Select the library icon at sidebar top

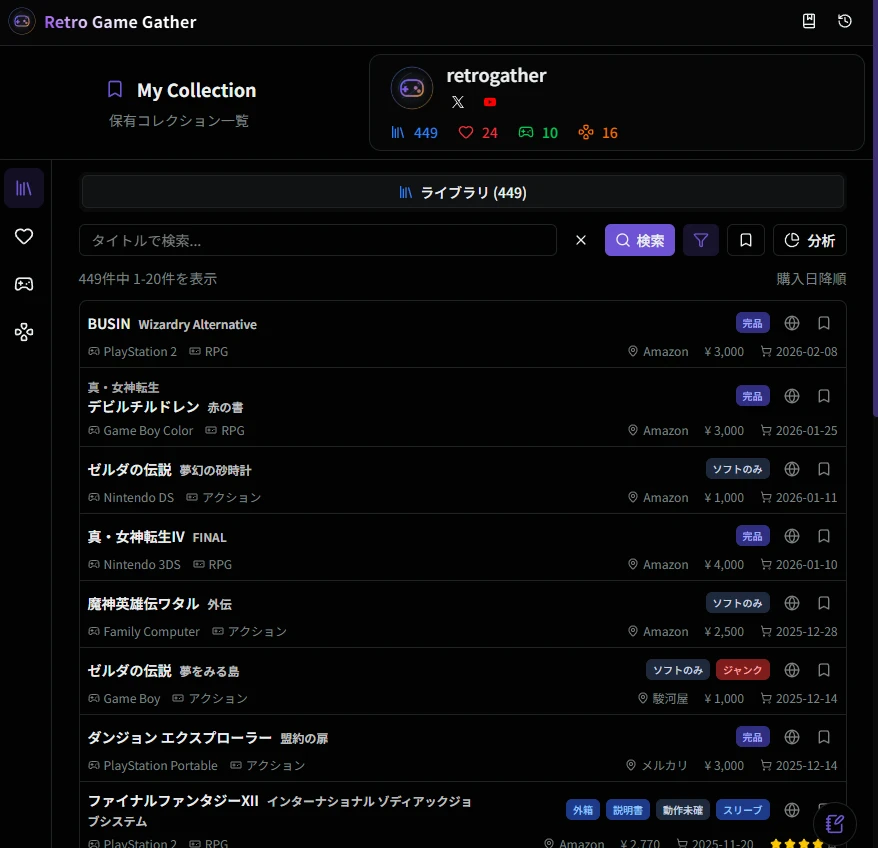point(24,188)
